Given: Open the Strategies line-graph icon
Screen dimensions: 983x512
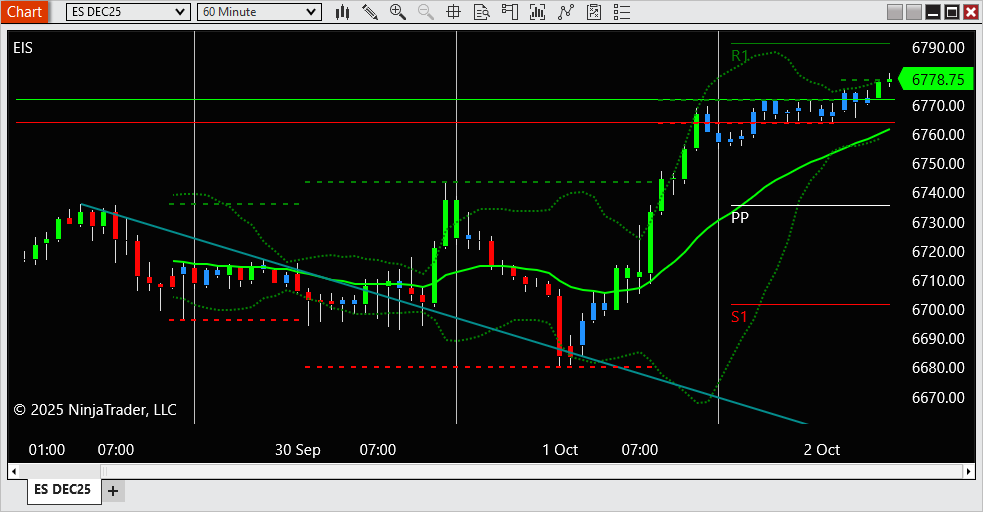Looking at the screenshot, I should [565, 12].
